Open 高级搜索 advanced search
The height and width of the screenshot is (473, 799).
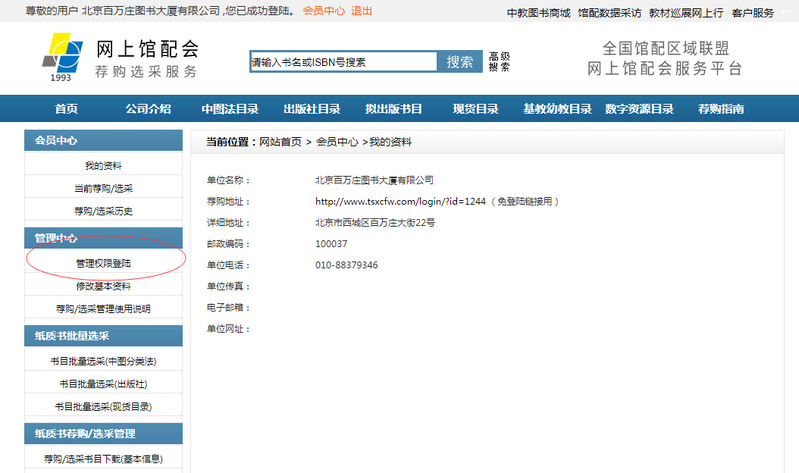tap(499, 62)
